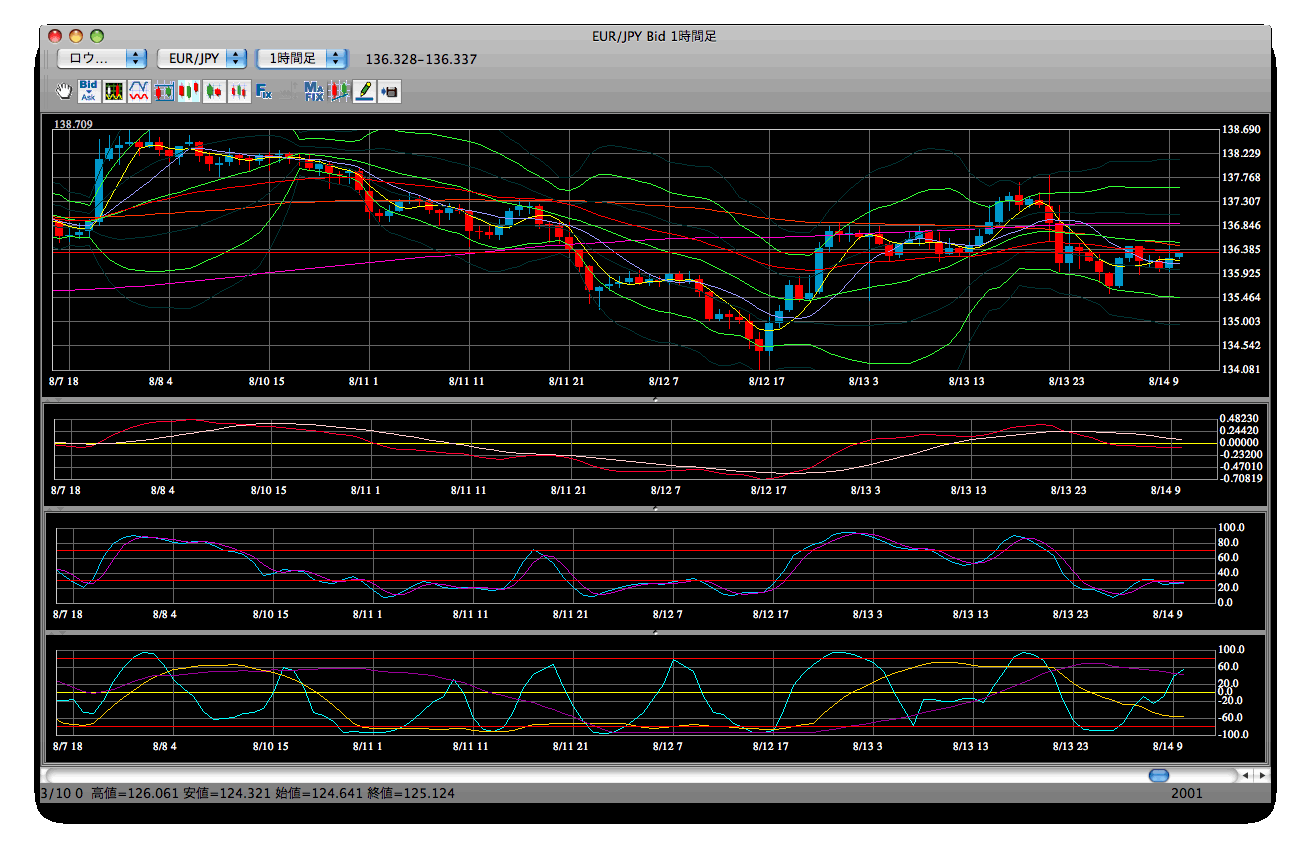Switch to the bar chart style icon

(239, 92)
